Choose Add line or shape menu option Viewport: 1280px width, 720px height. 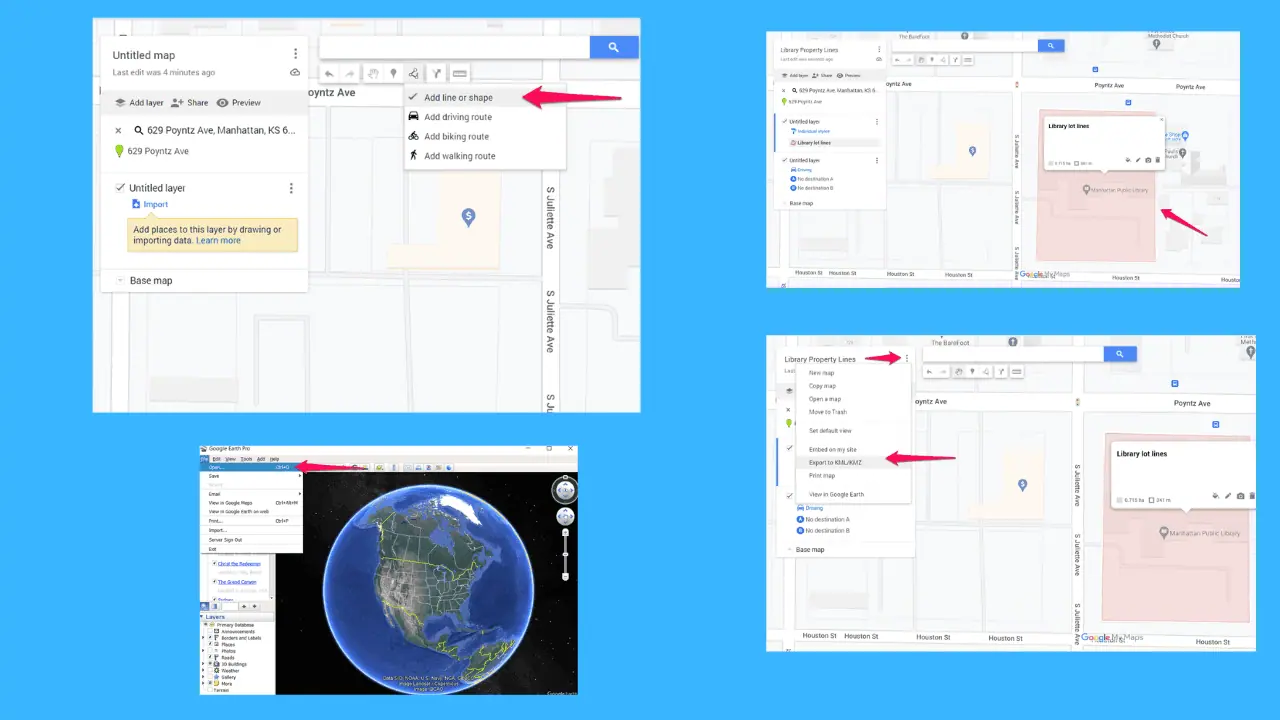(x=485, y=98)
